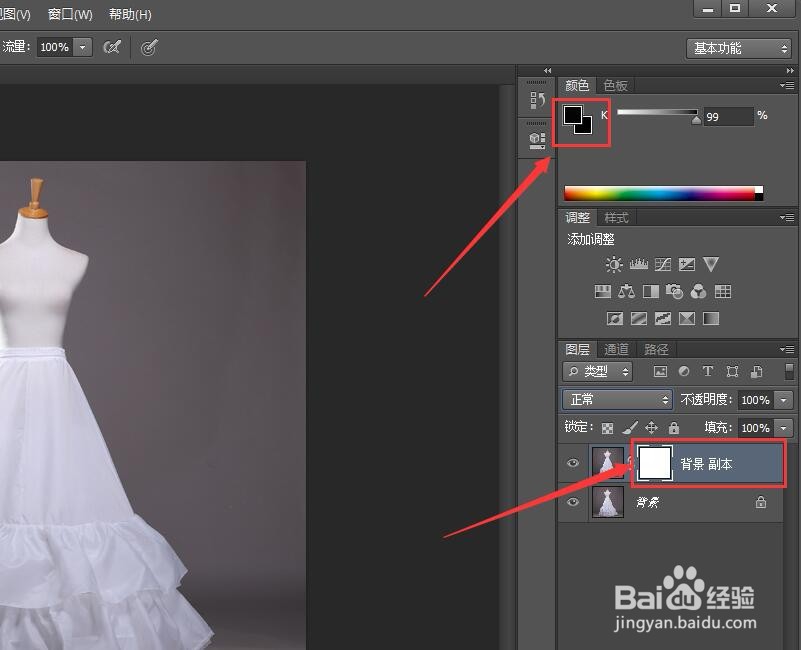Add an Exposure adjustment
801x650 pixels.
[x=687, y=264]
